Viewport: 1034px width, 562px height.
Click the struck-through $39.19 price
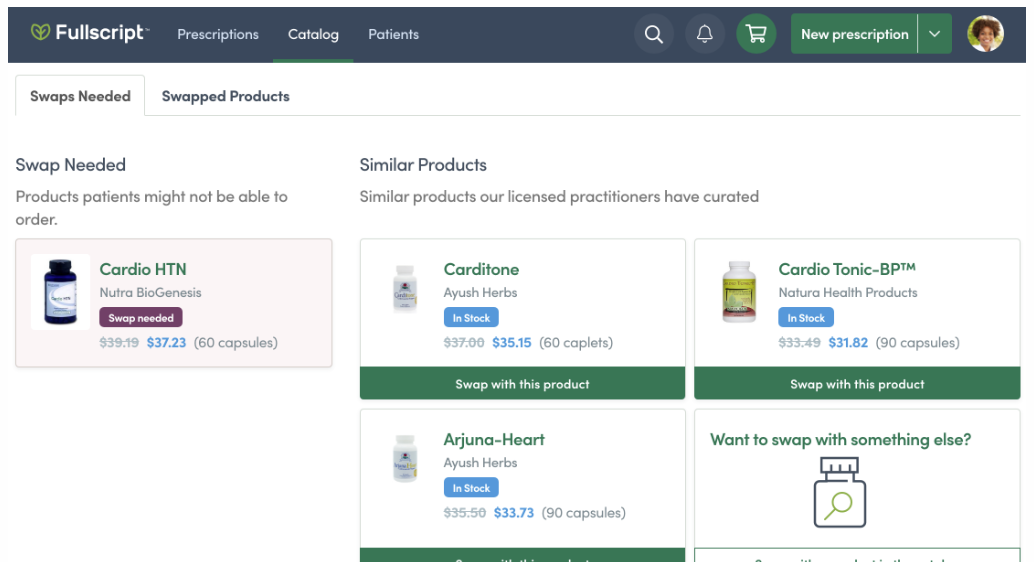[119, 342]
